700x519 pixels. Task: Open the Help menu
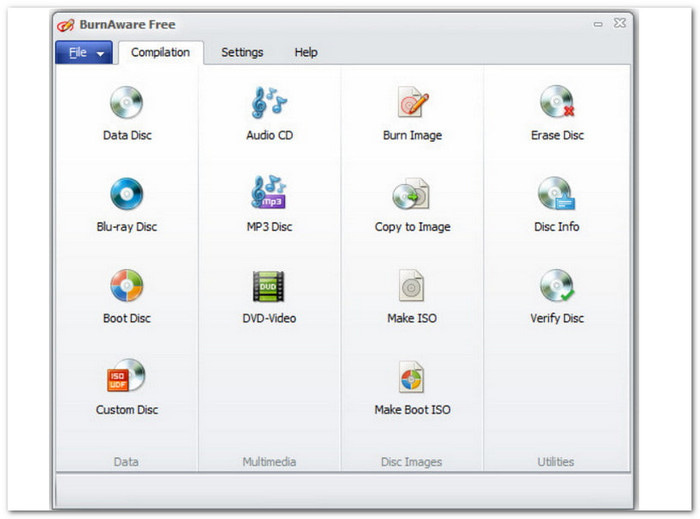306,53
